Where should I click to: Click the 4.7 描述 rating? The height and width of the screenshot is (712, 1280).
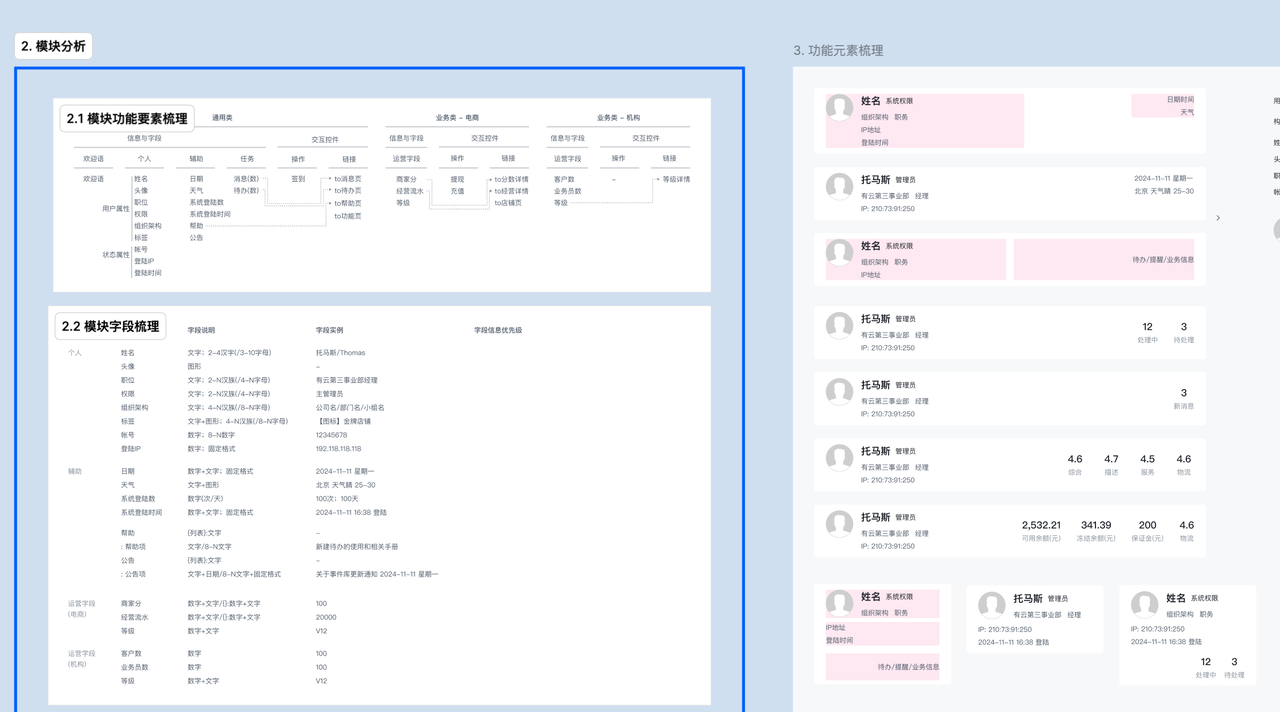[1111, 465]
